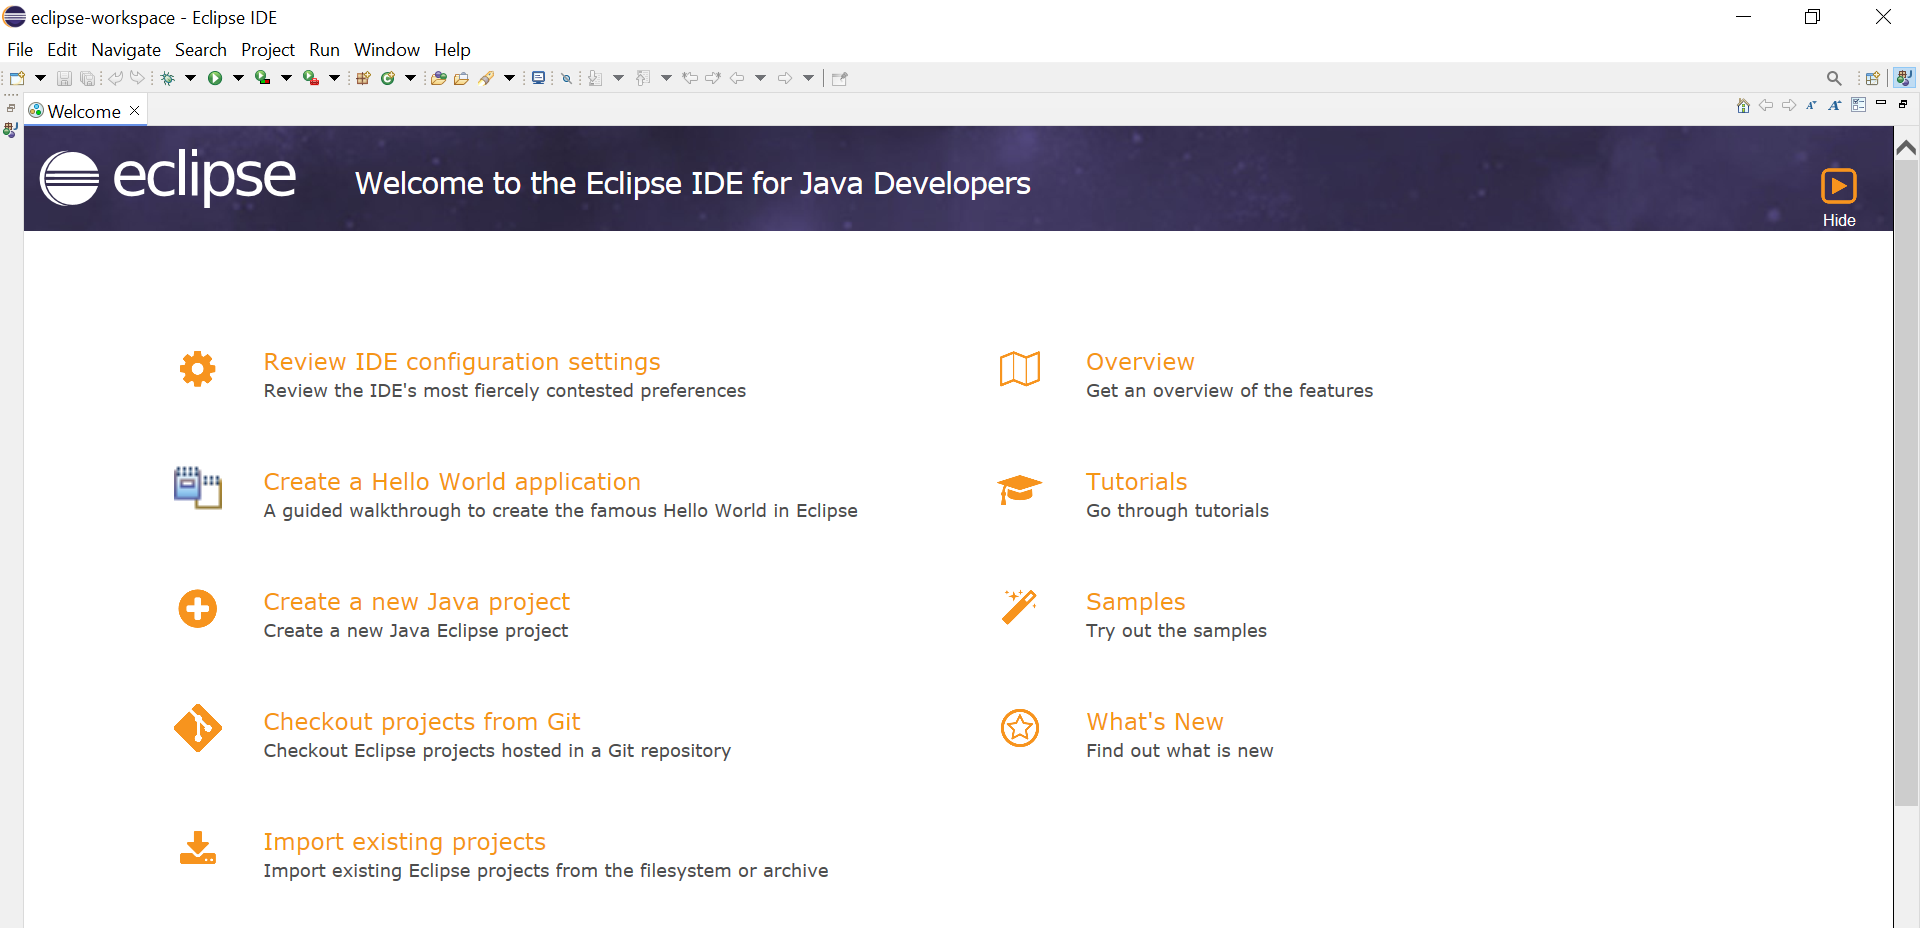Click the Save icon in the toolbar

click(x=64, y=78)
